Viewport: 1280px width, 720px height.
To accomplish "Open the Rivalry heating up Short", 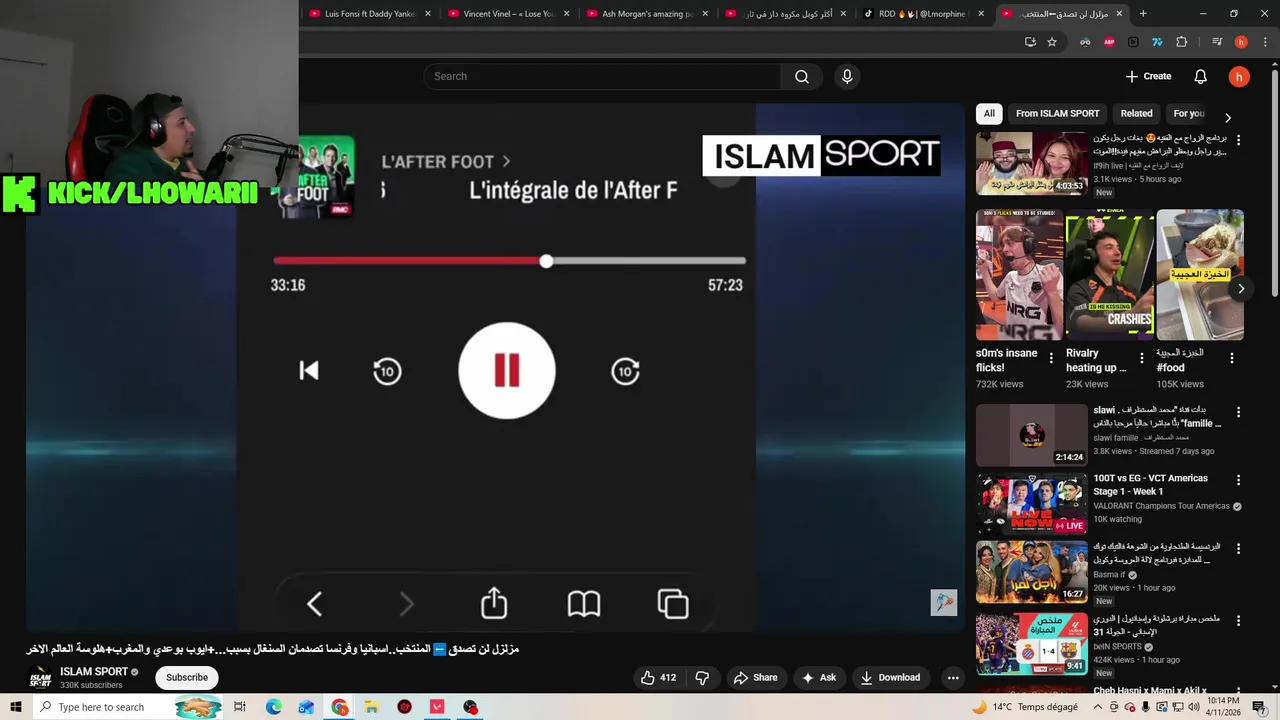I will pyautogui.click(x=1110, y=275).
